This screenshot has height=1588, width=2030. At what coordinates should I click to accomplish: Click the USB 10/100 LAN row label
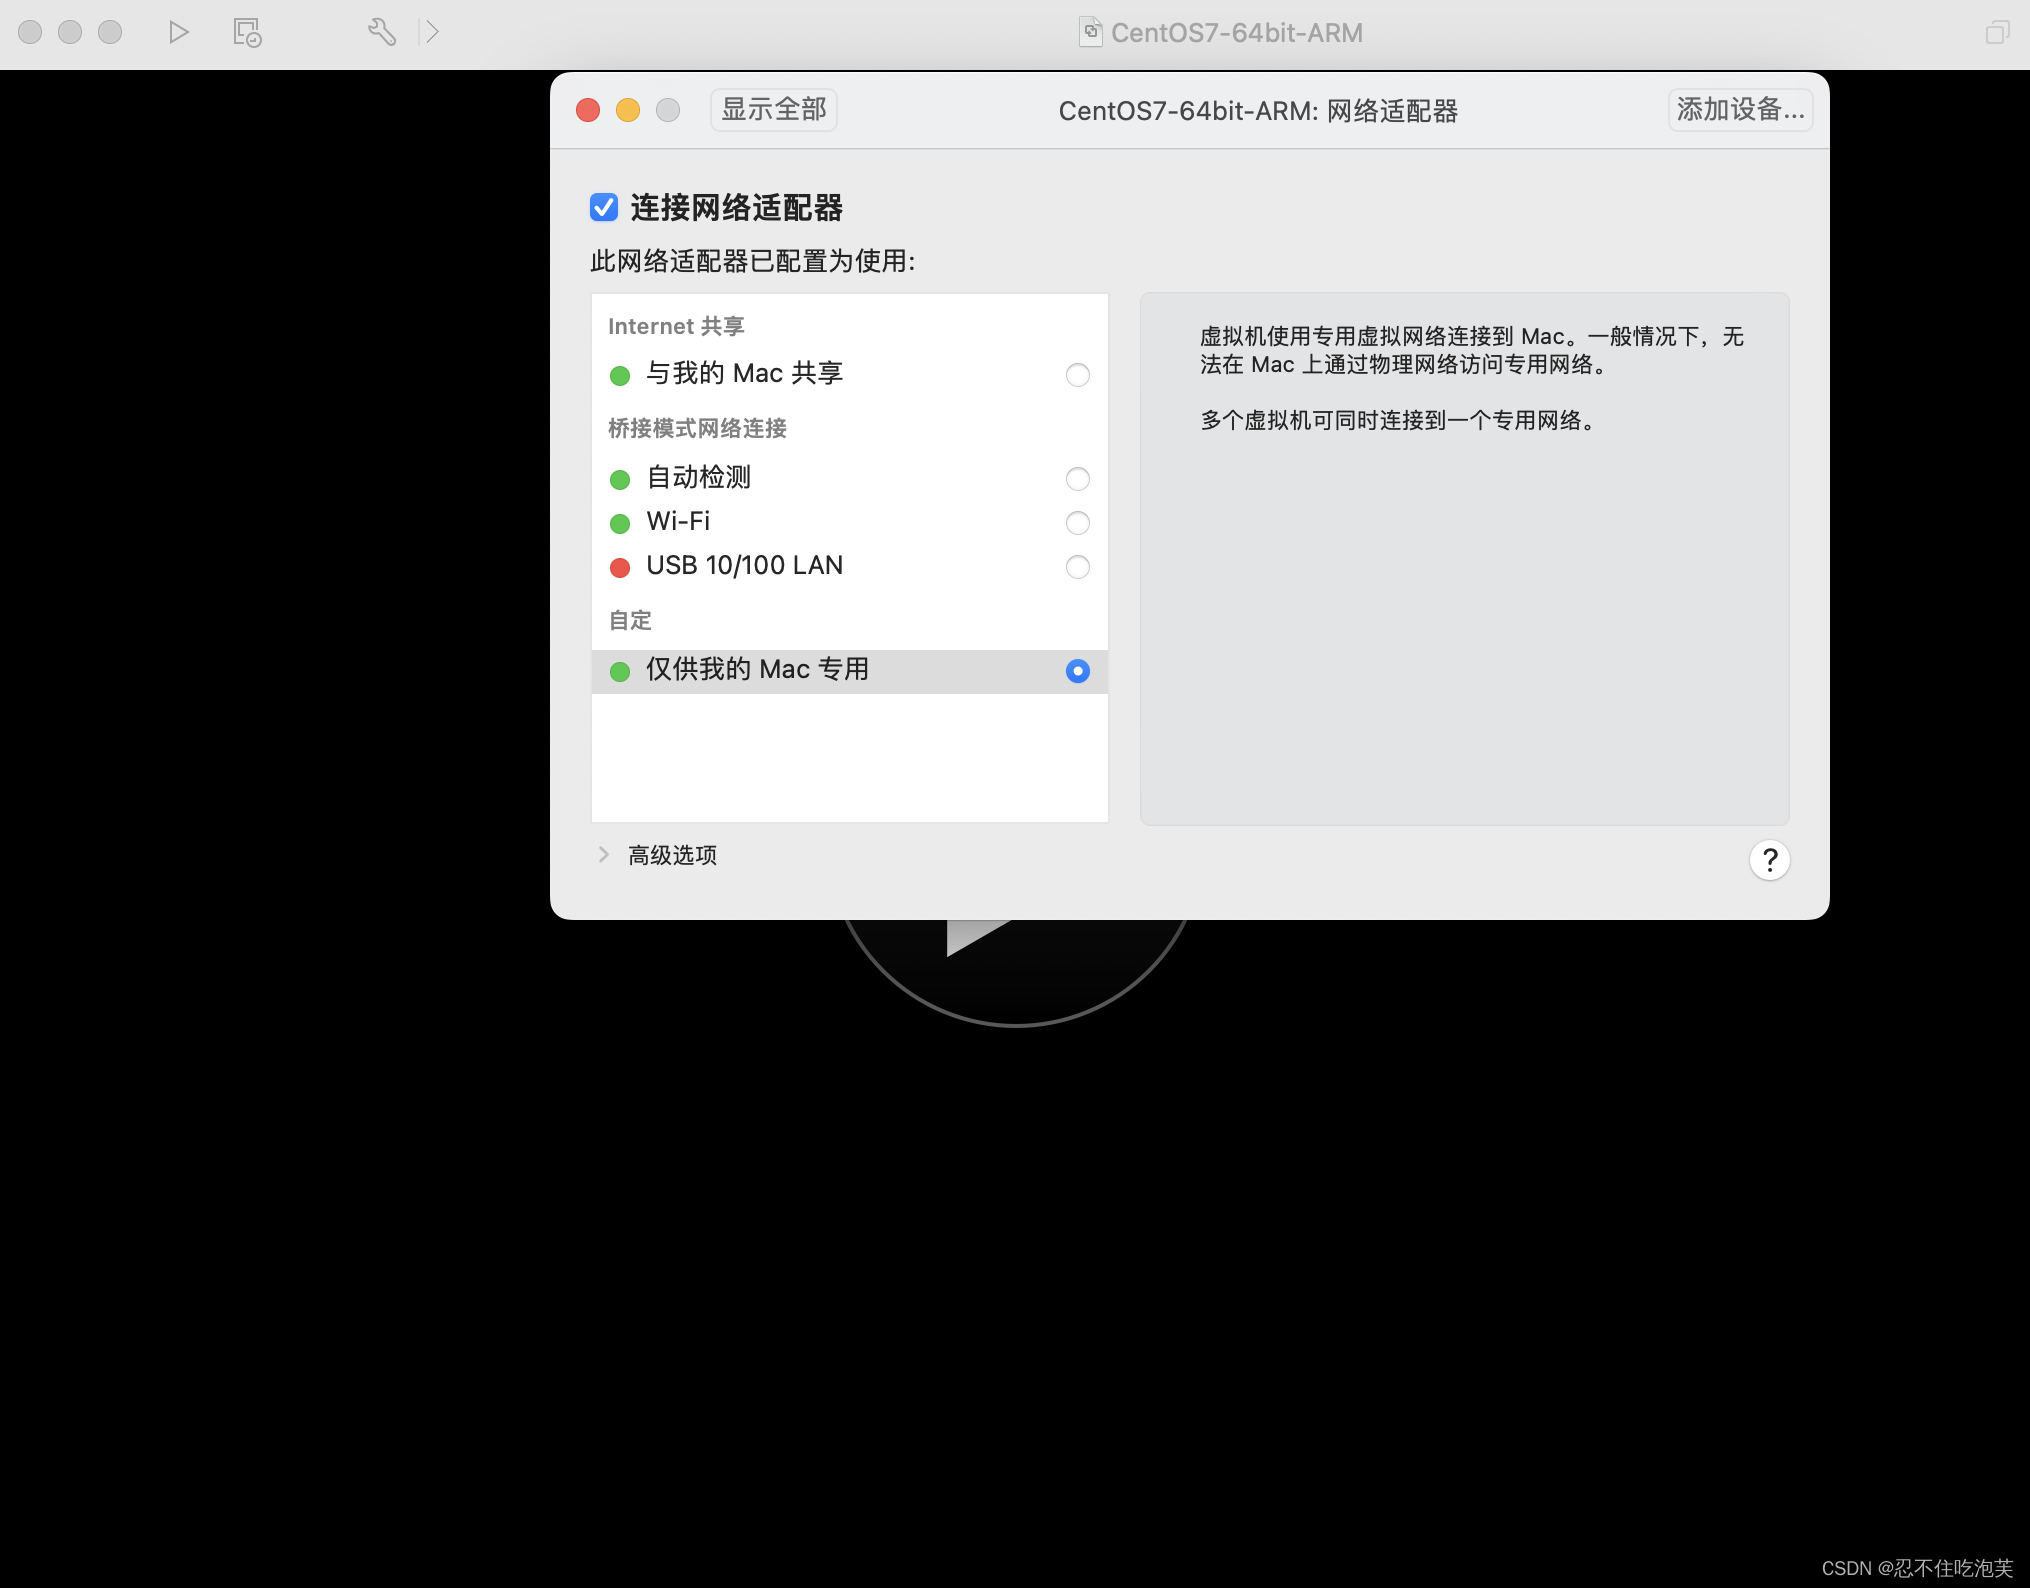point(745,566)
